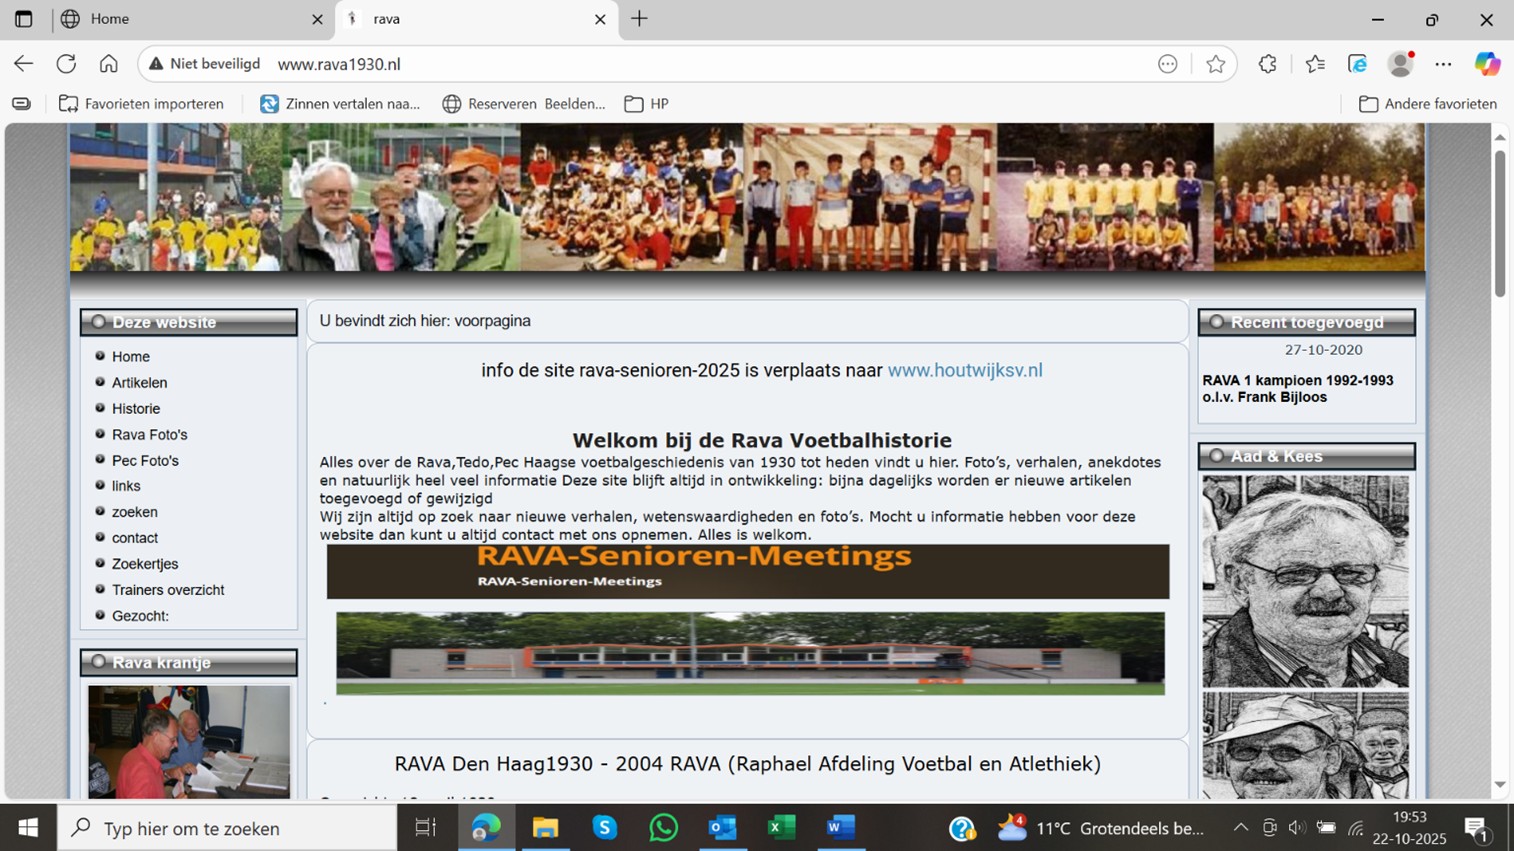The height and width of the screenshot is (851, 1514).
Task: Open Settings and more ellipsis menu
Action: point(1443,64)
